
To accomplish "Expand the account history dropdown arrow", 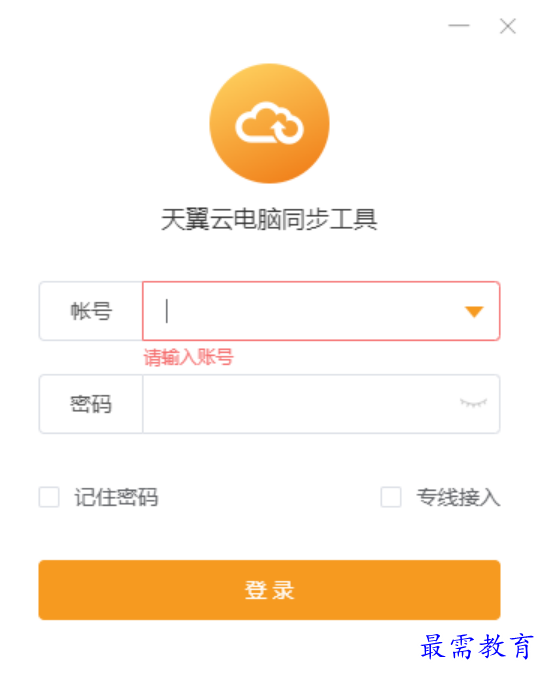I will tap(474, 311).
